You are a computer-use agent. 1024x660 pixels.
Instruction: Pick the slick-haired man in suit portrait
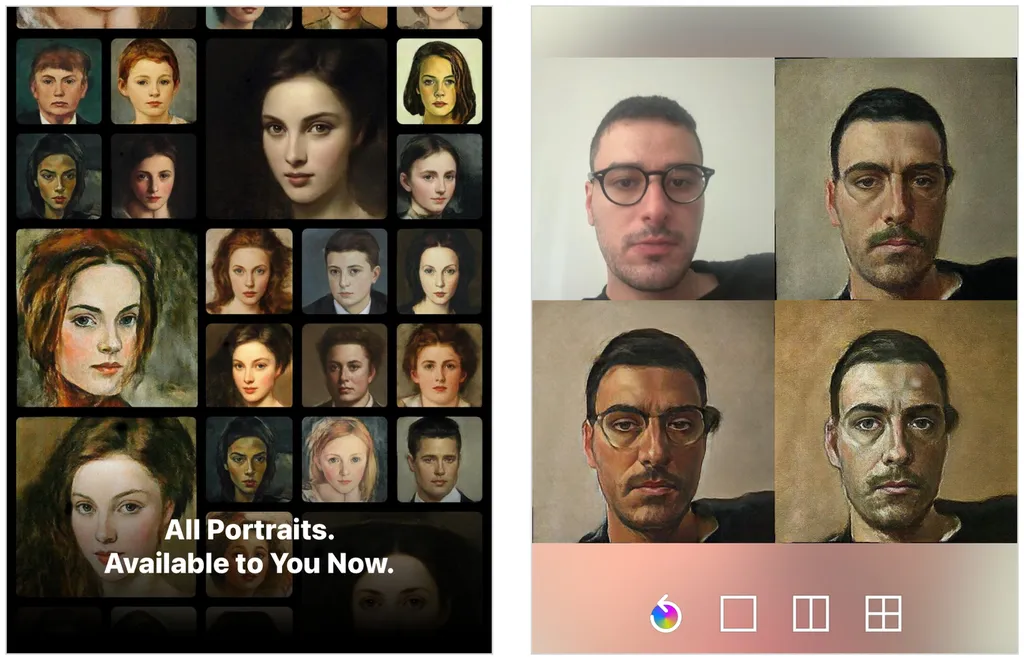click(x=440, y=460)
